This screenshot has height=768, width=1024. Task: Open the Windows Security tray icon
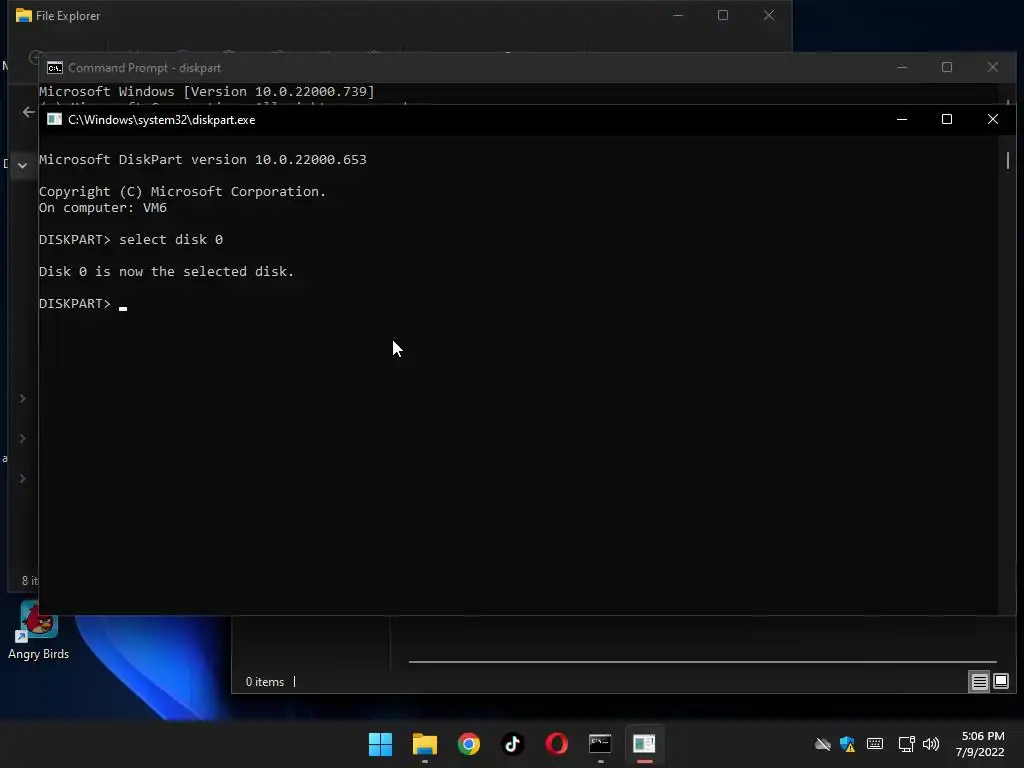pos(848,744)
